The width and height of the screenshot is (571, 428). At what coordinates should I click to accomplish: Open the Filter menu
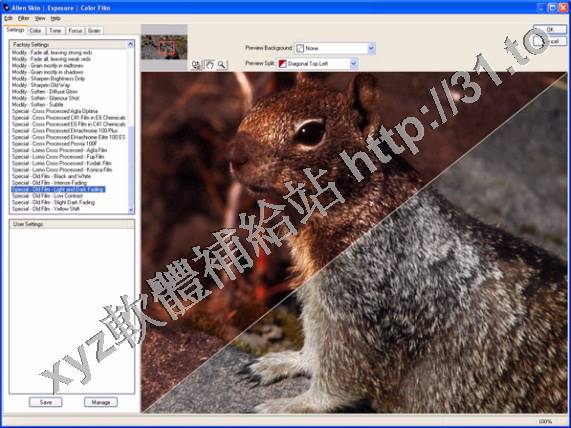24,18
